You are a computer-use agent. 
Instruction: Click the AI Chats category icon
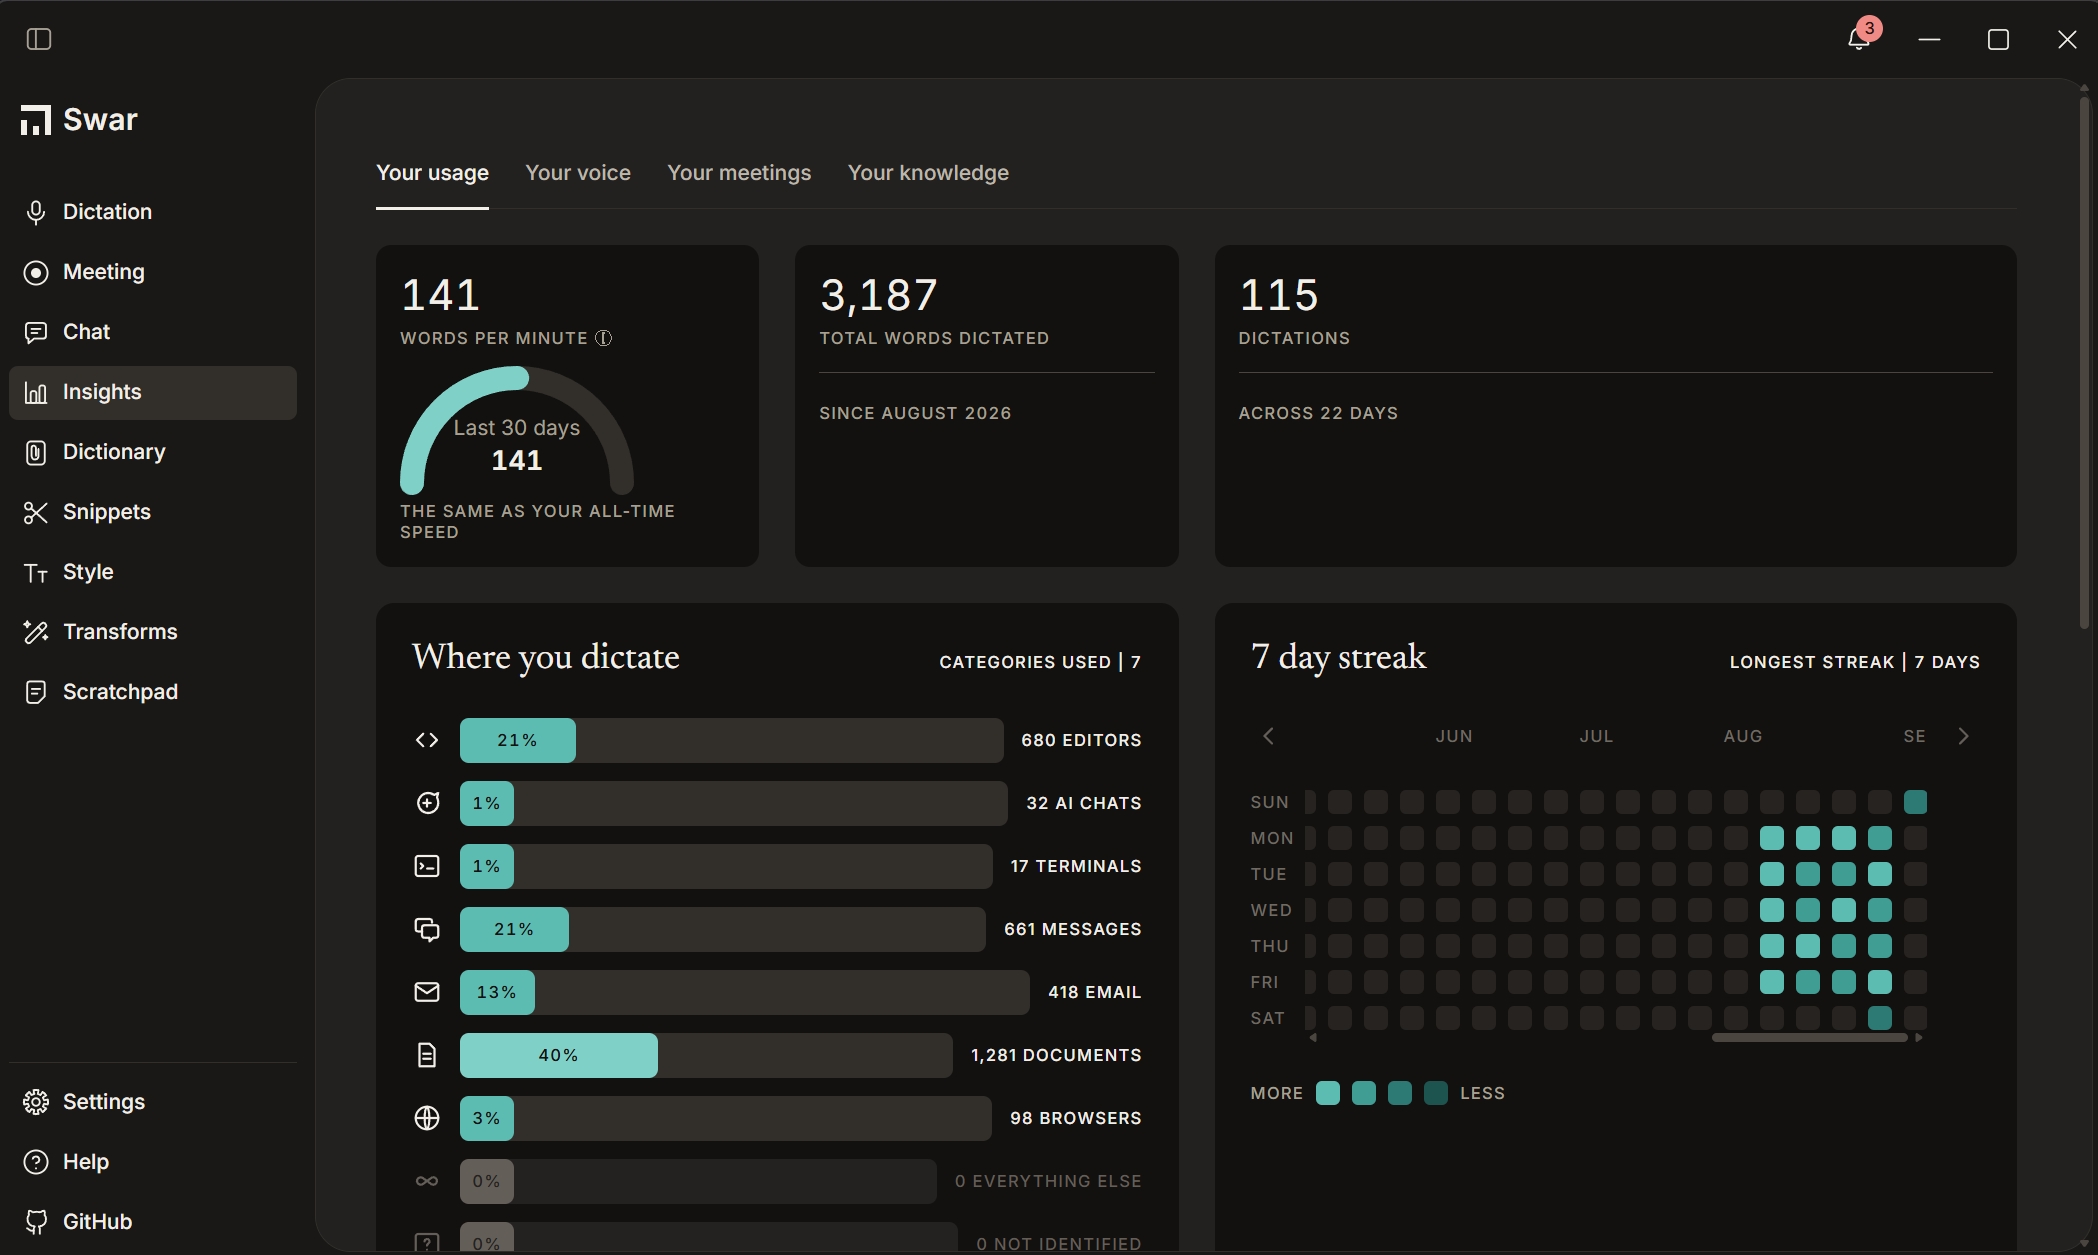pyautogui.click(x=427, y=803)
